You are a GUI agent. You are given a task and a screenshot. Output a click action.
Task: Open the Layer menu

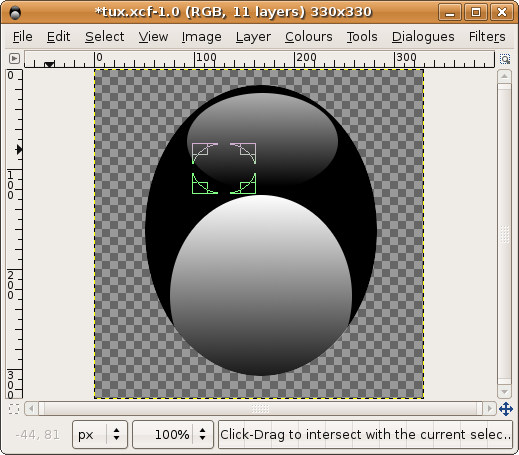click(253, 37)
